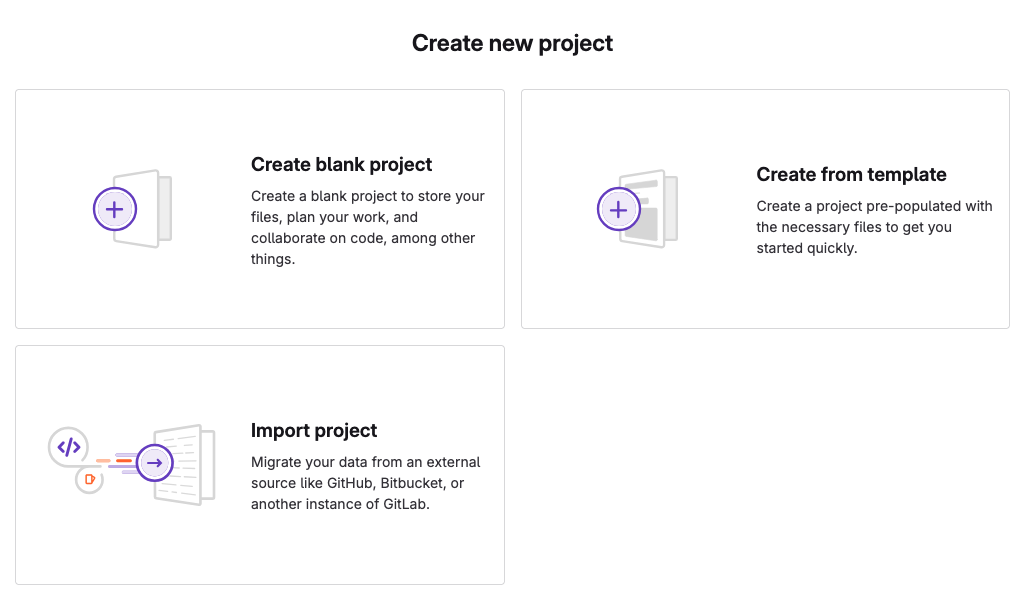The image size is (1025, 599).
Task: Click the 'Create new project' page heading
Action: click(x=512, y=44)
